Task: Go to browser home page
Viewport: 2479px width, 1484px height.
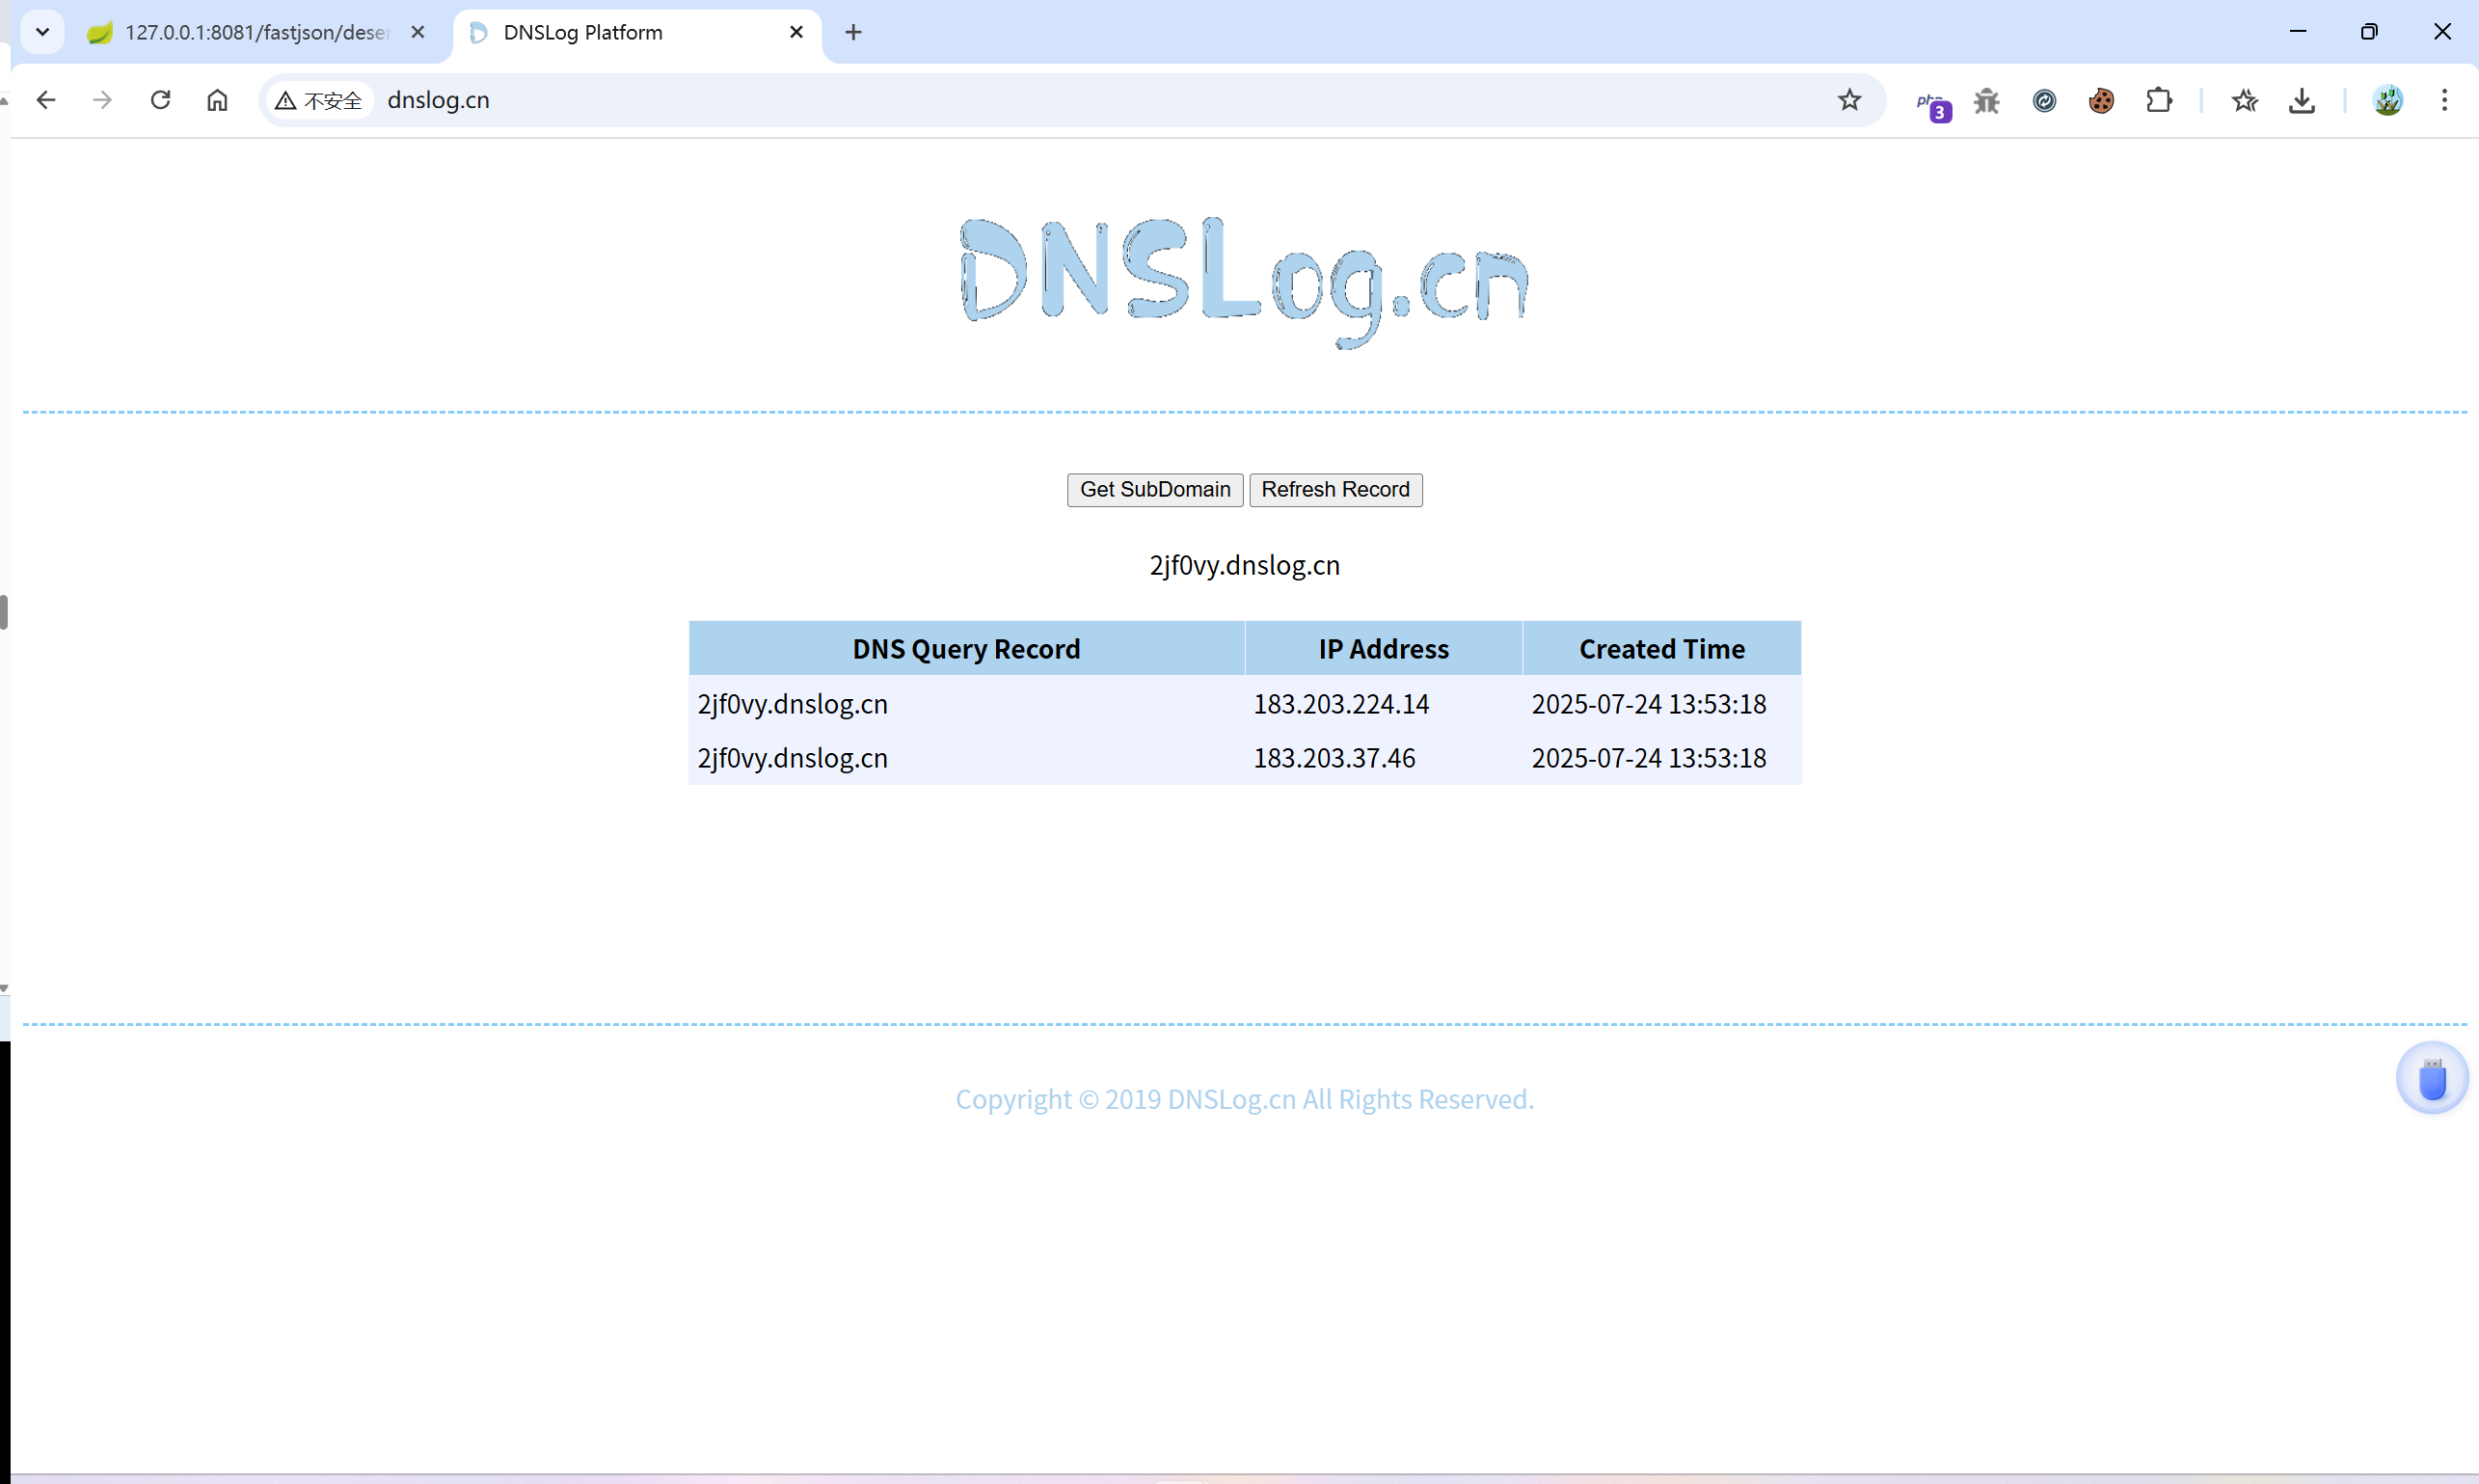Action: (x=217, y=100)
